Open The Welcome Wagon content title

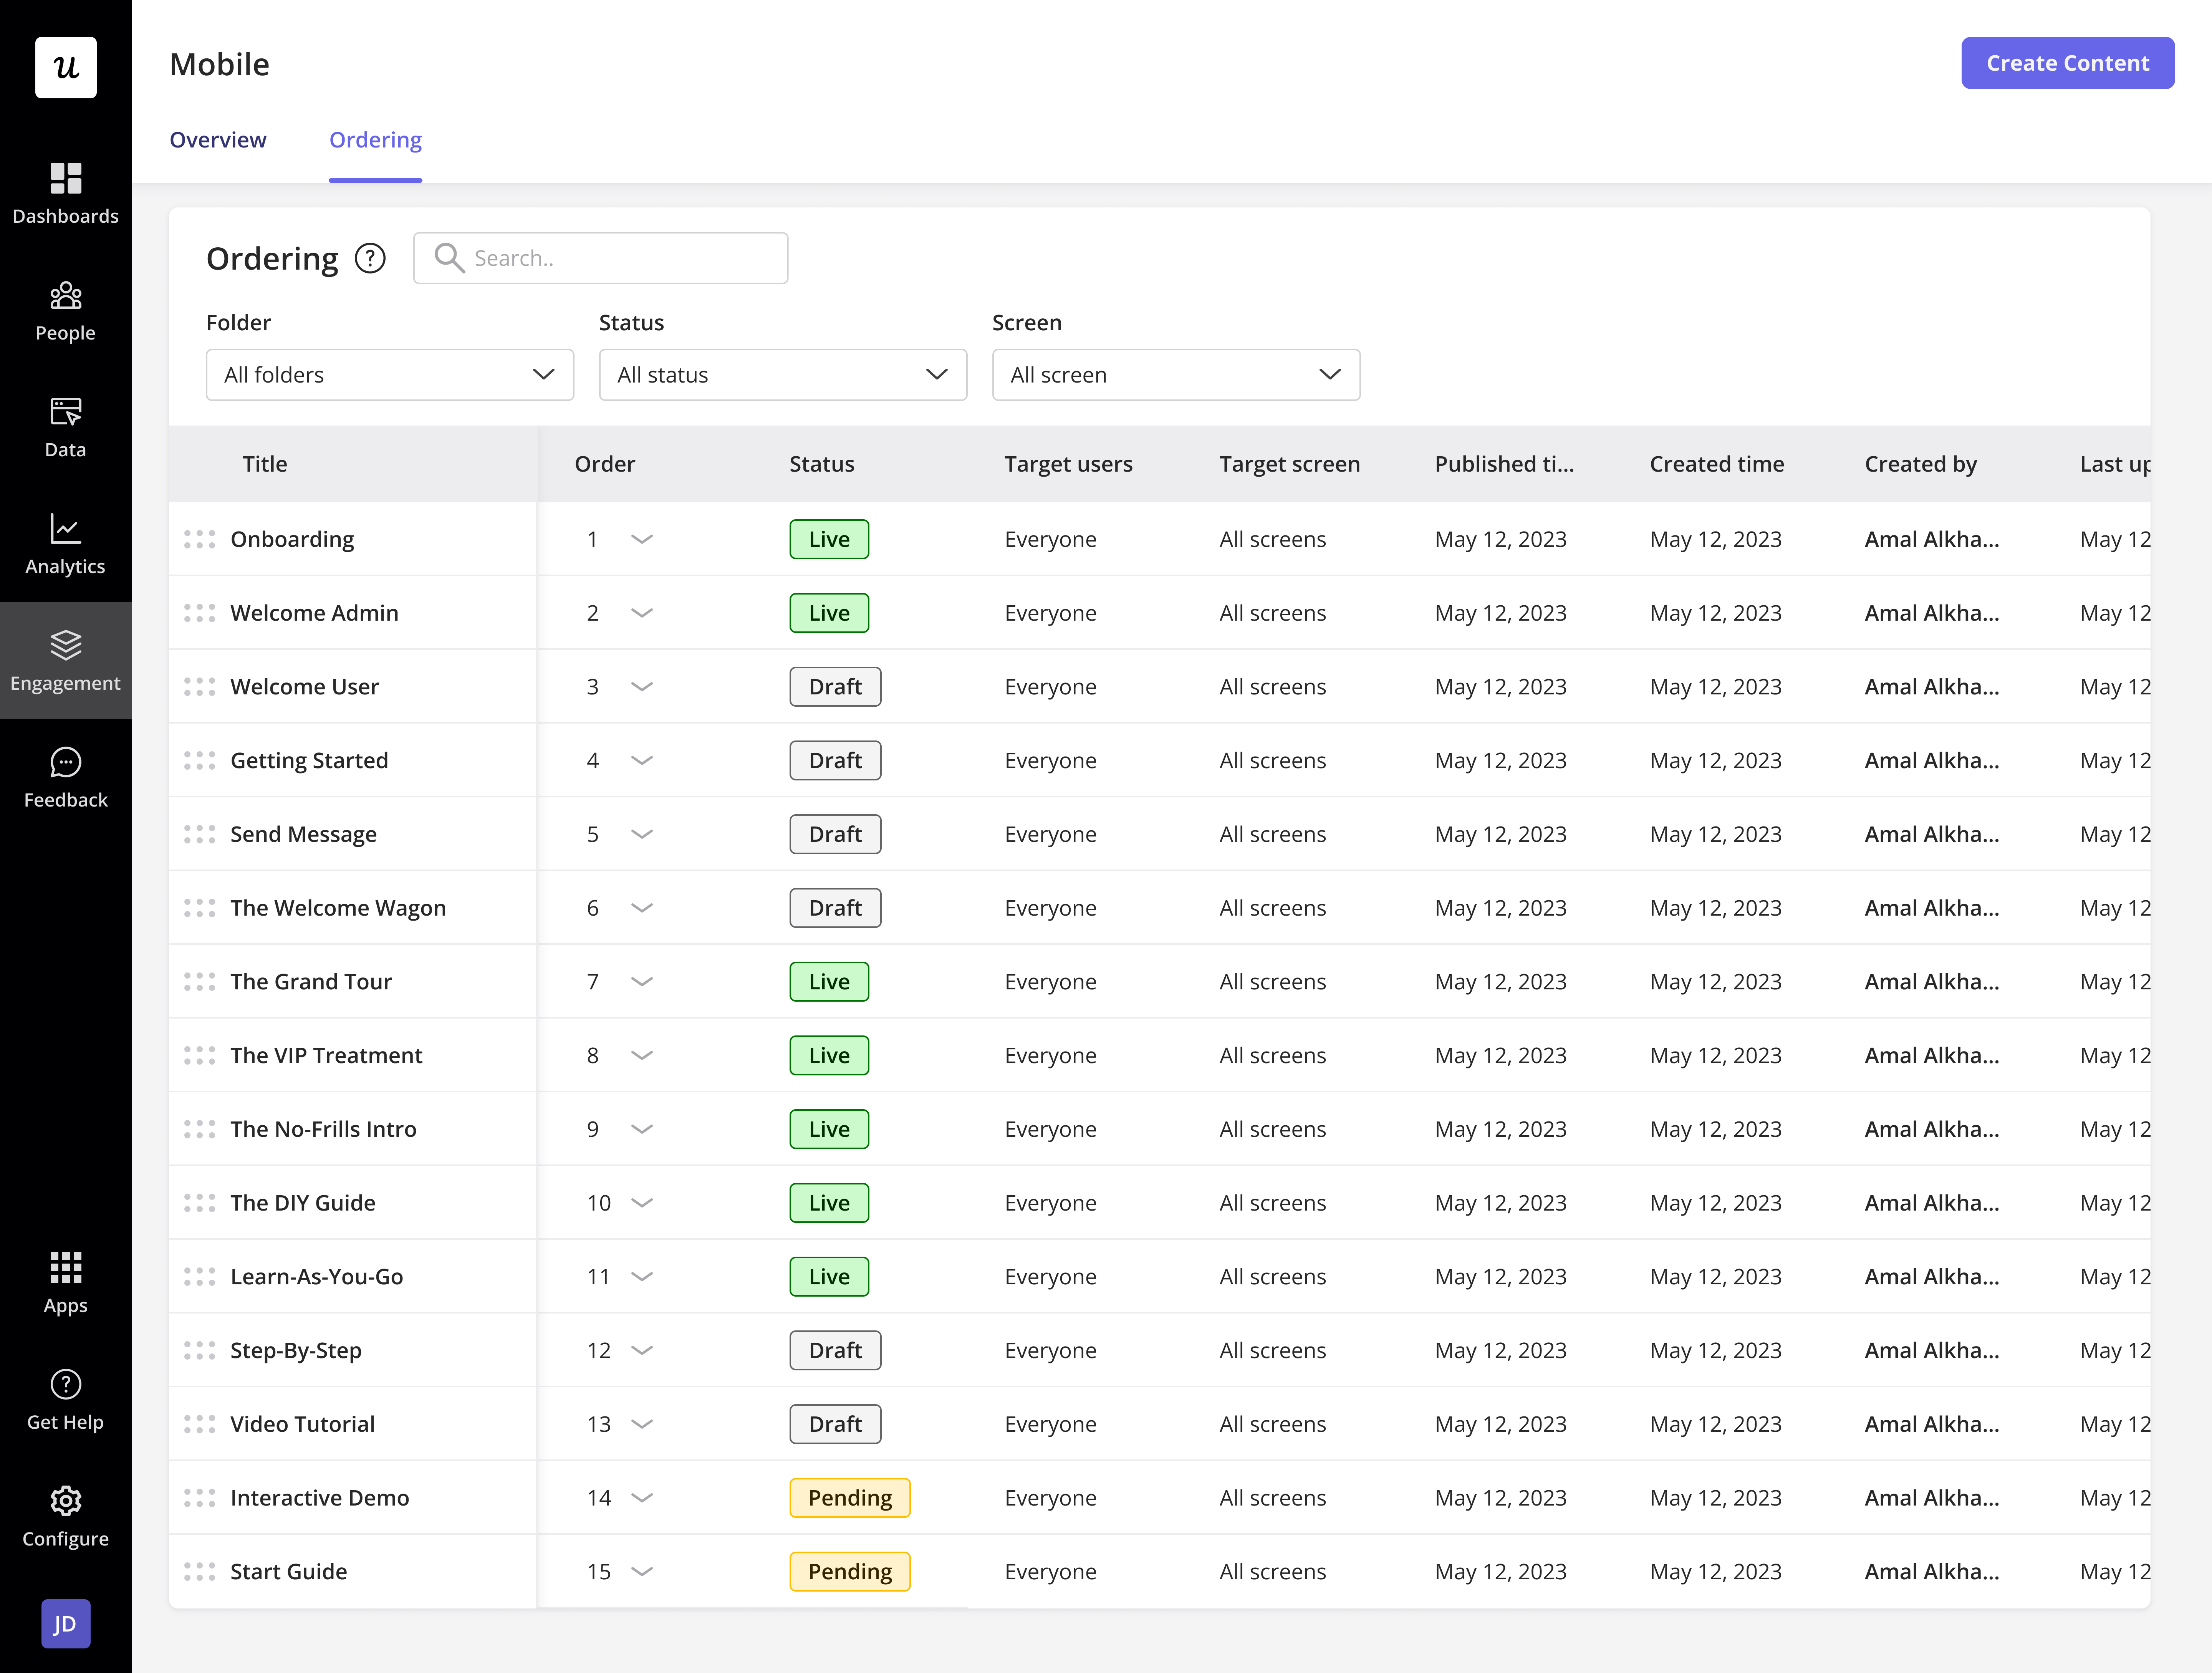[338, 908]
